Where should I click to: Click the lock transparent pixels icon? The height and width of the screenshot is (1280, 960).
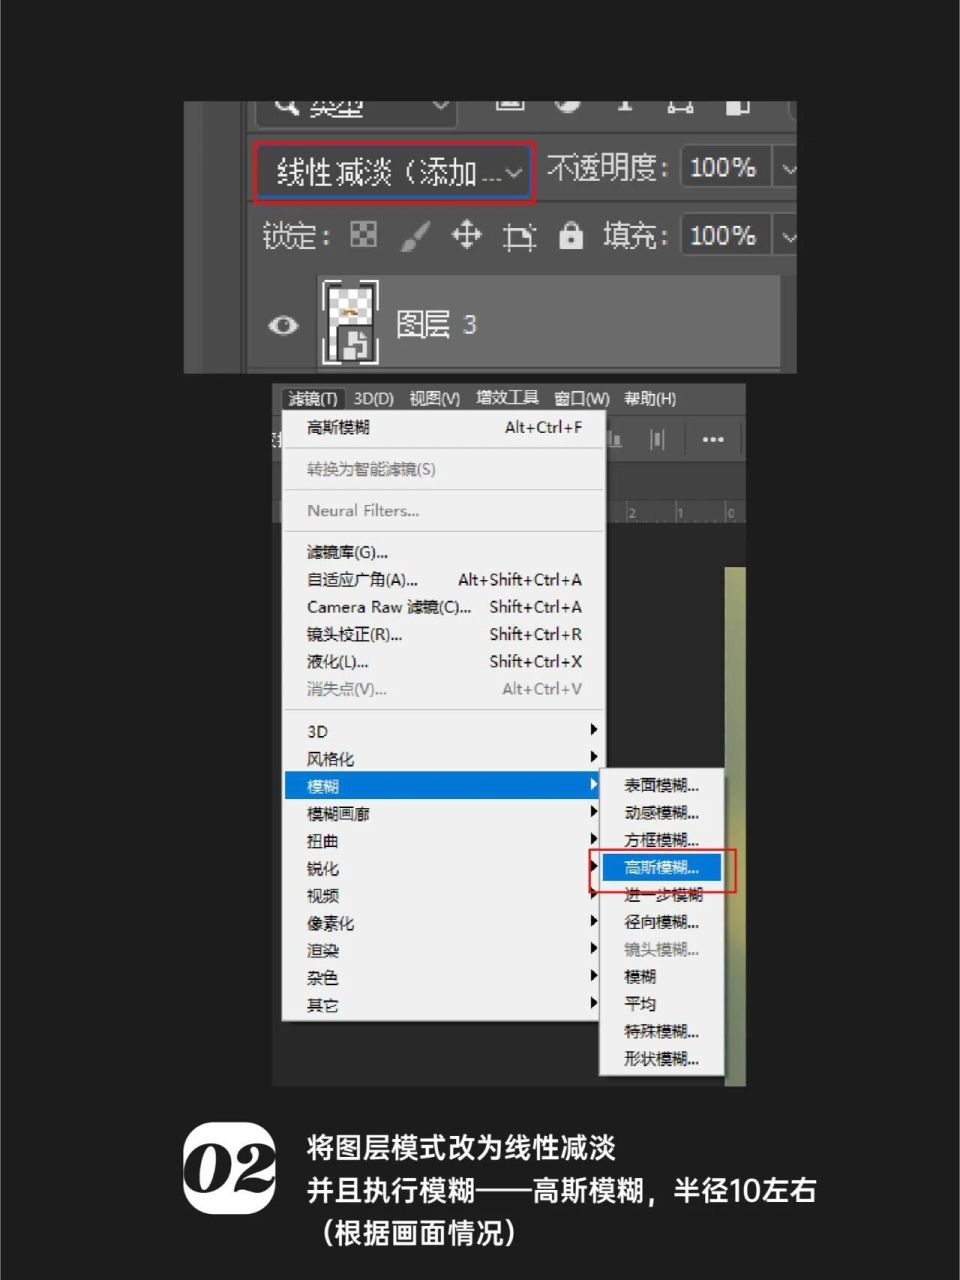click(x=362, y=236)
